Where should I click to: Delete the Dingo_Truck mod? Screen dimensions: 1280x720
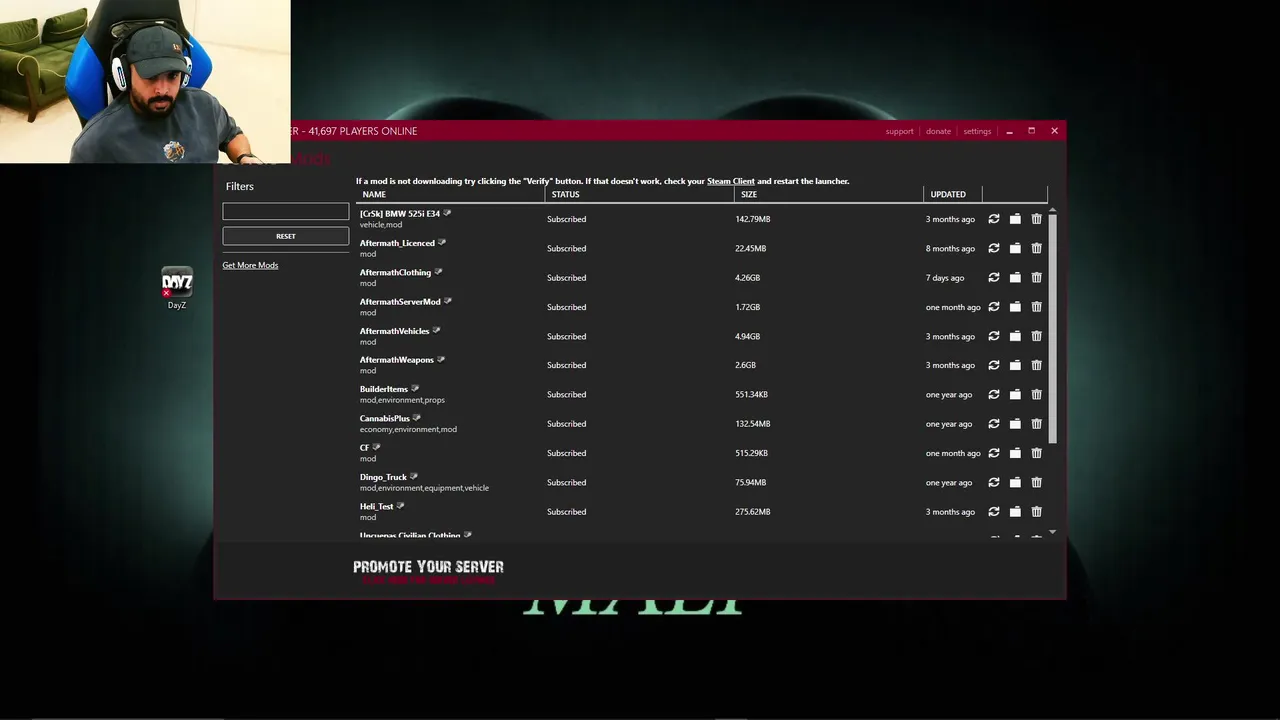pyautogui.click(x=1036, y=482)
